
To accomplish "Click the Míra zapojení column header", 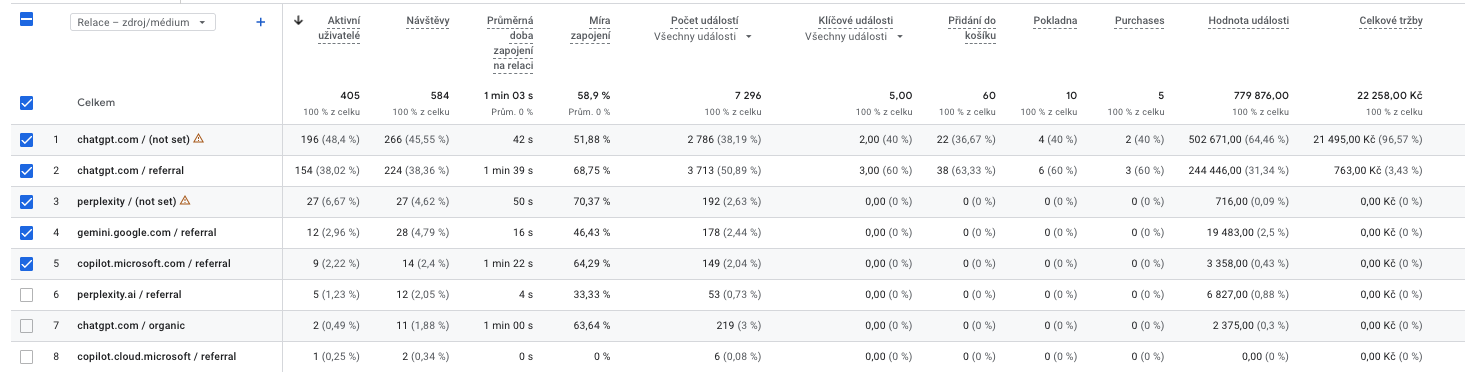I will coord(590,28).
